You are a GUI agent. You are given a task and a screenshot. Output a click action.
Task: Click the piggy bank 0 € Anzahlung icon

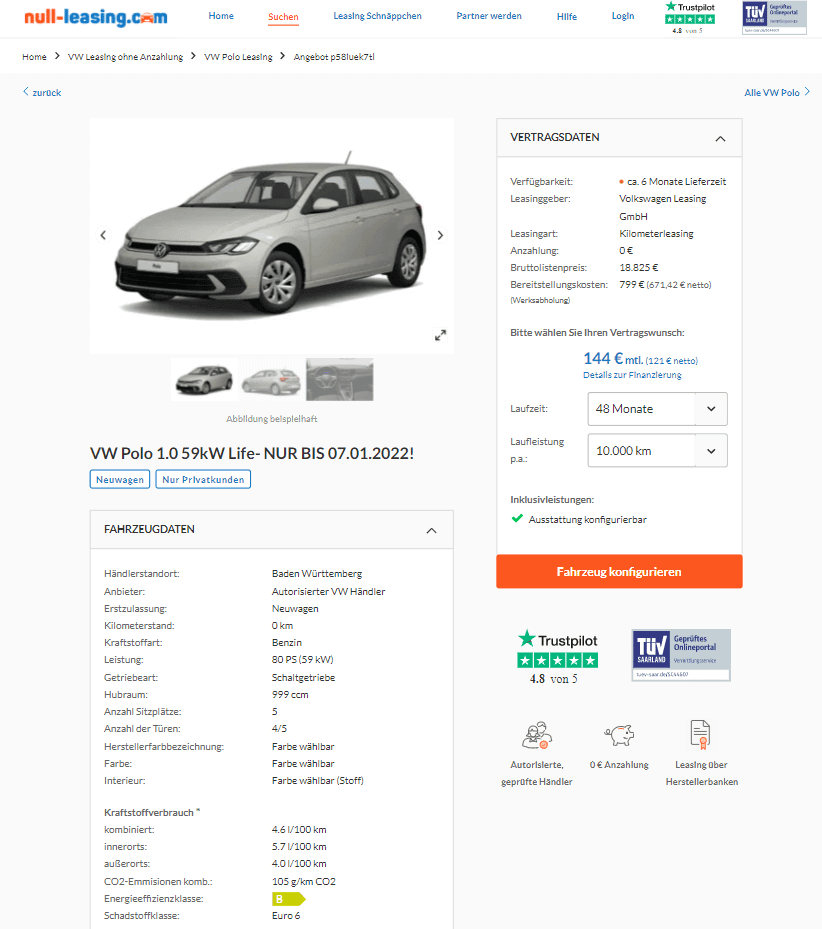619,735
